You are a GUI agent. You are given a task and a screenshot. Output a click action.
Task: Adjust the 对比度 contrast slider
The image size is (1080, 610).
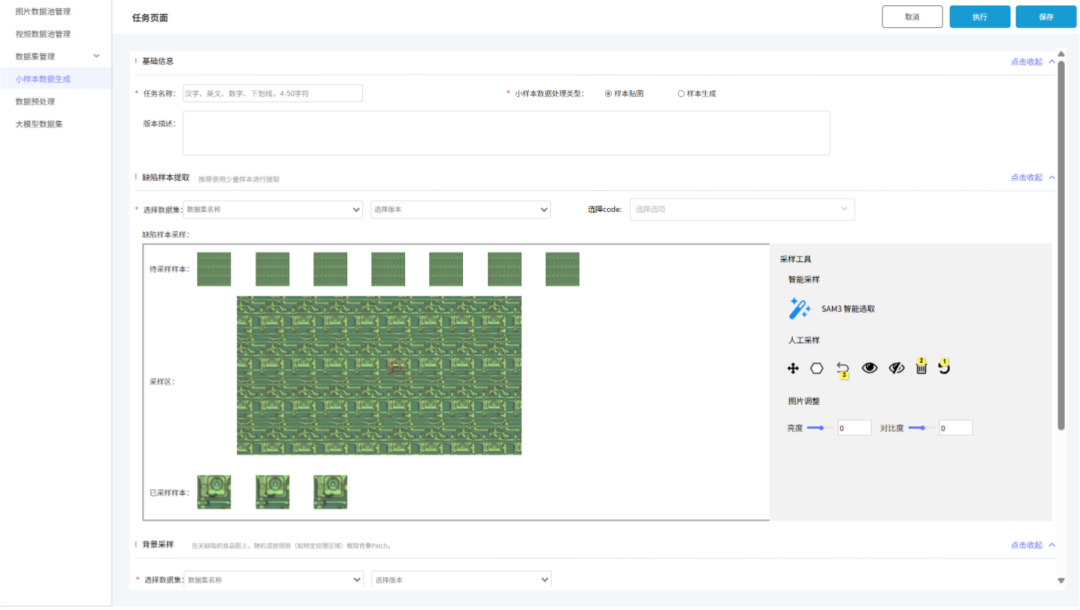[x=920, y=428]
